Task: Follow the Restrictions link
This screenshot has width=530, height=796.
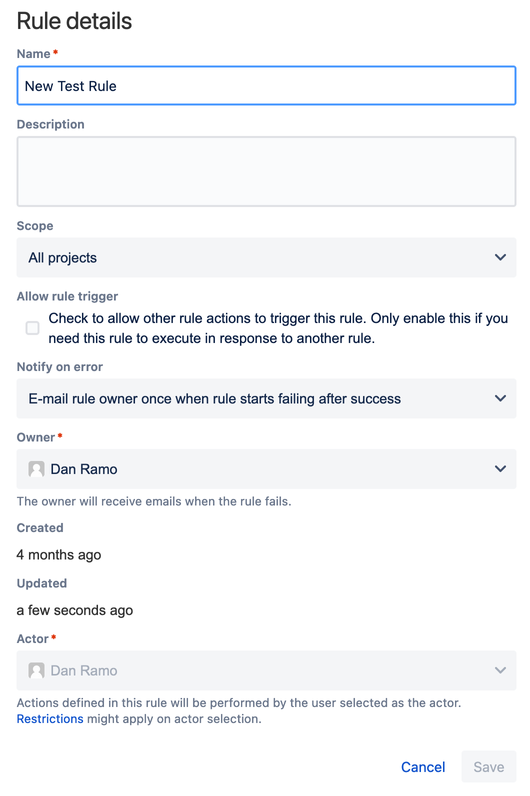Action: (x=50, y=719)
